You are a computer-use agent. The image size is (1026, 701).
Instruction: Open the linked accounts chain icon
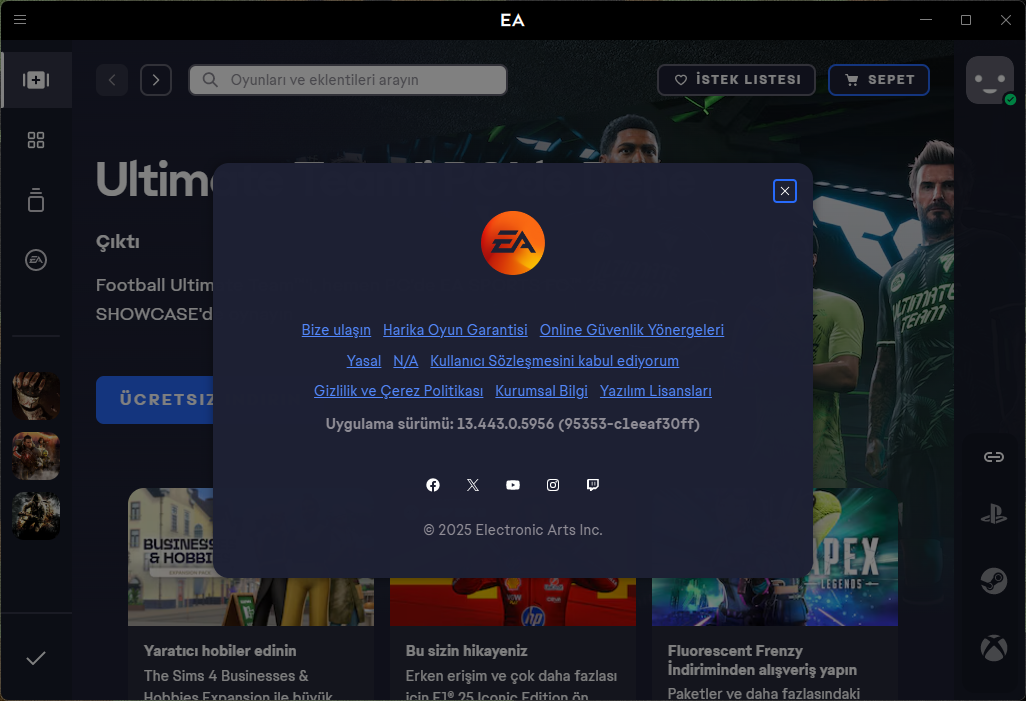click(994, 457)
